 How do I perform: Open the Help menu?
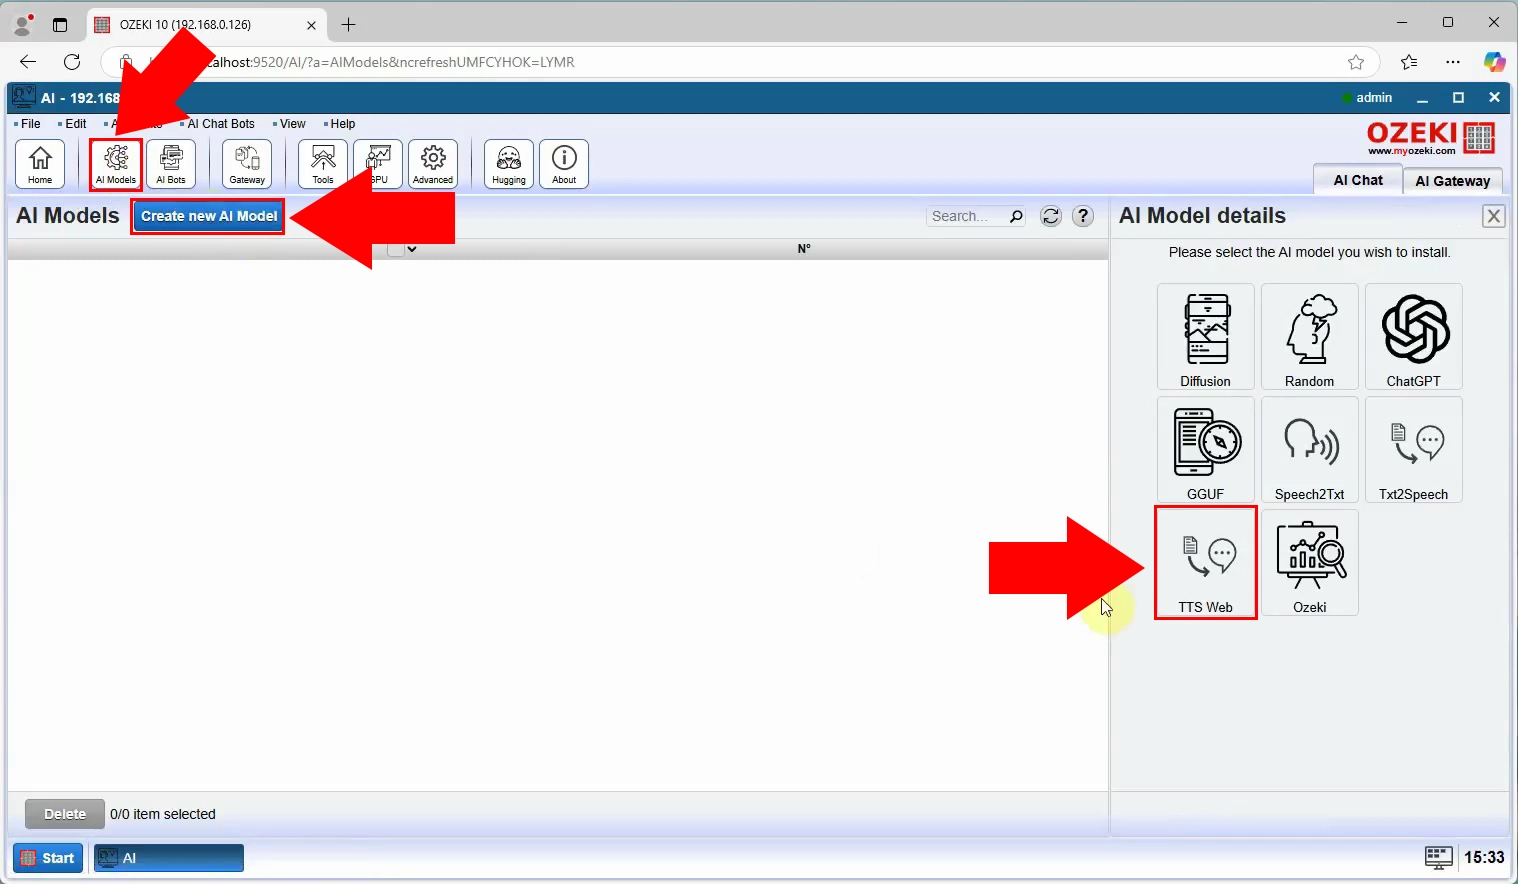343,124
